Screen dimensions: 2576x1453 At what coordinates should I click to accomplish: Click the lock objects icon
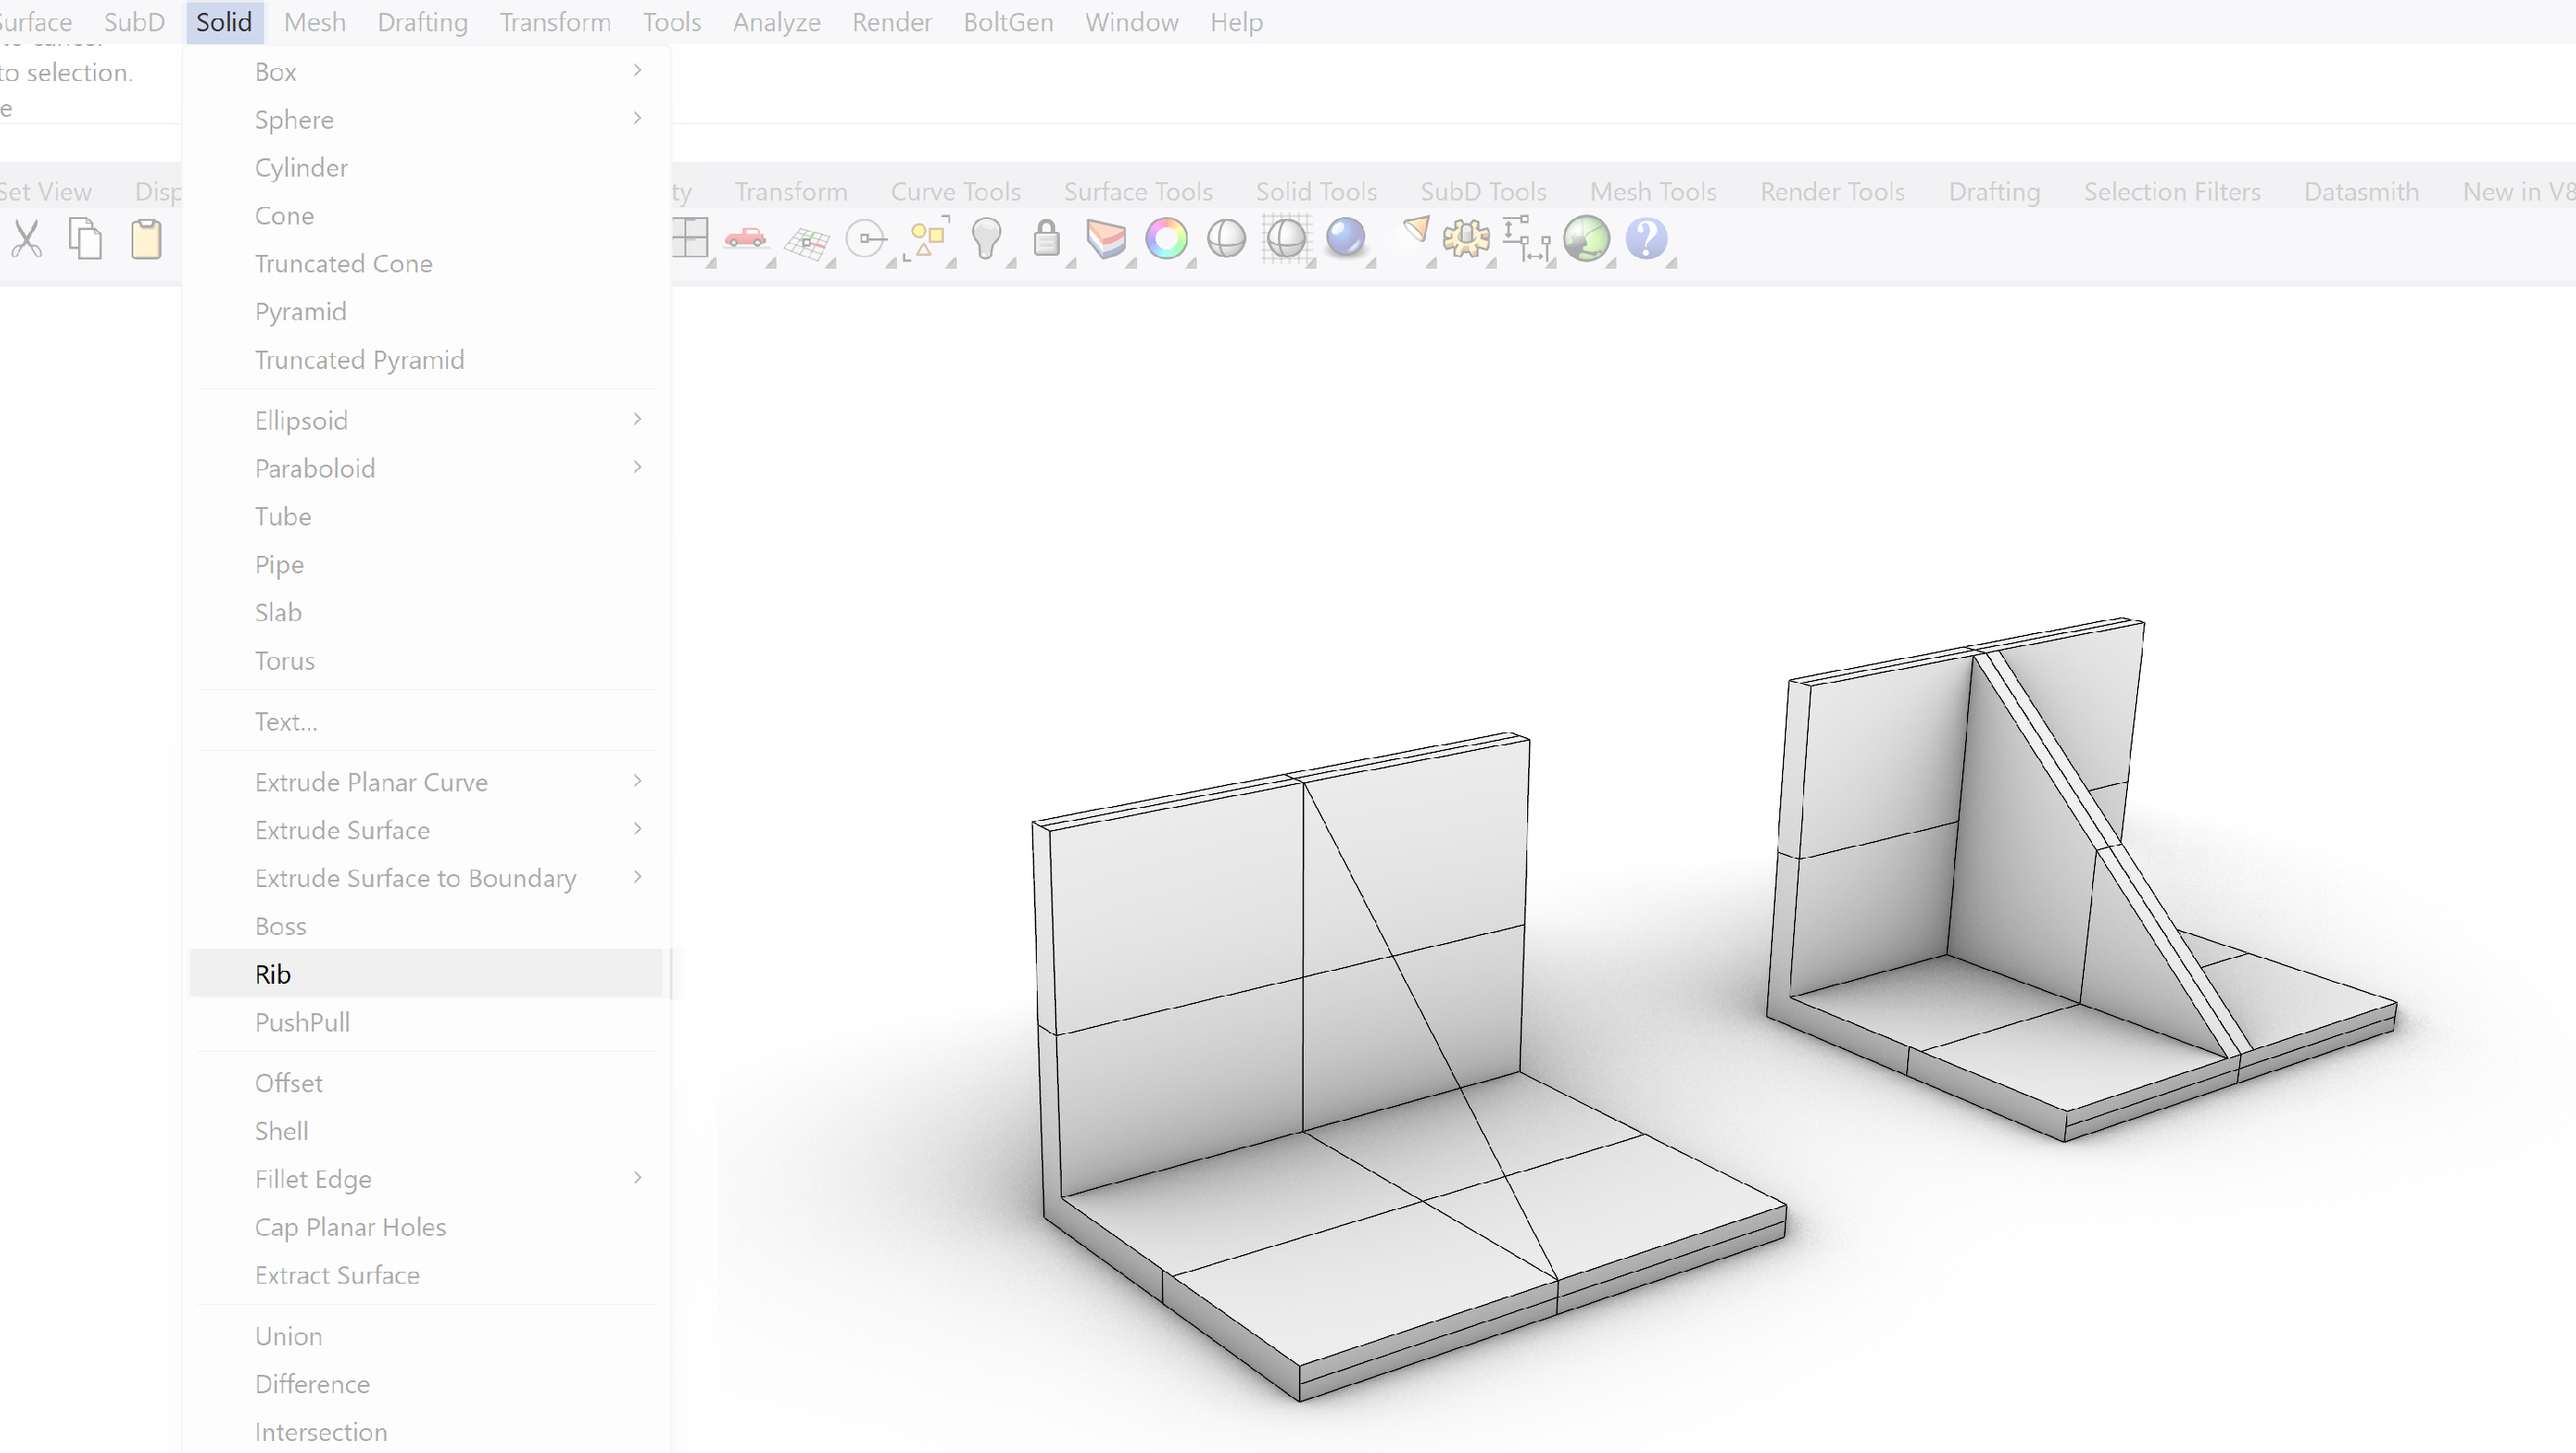click(1047, 240)
